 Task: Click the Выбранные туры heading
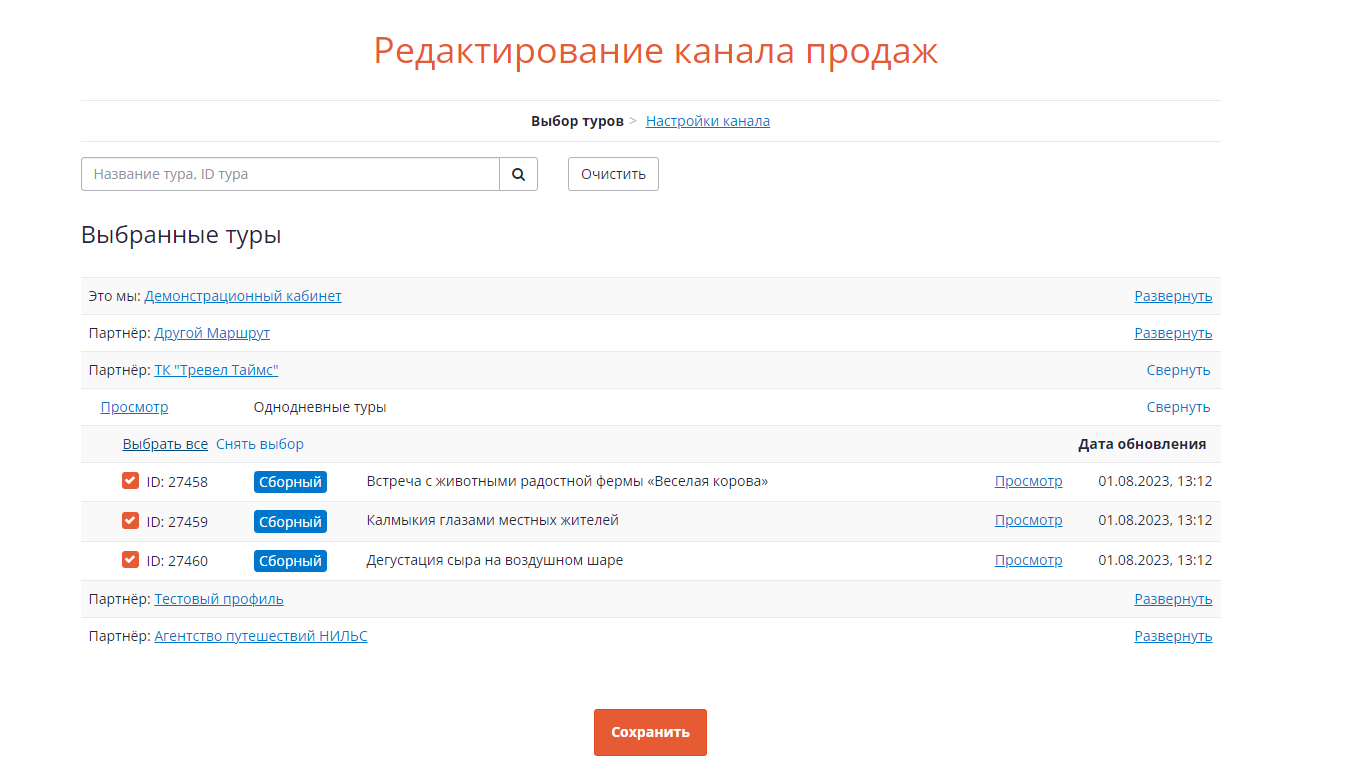[181, 236]
